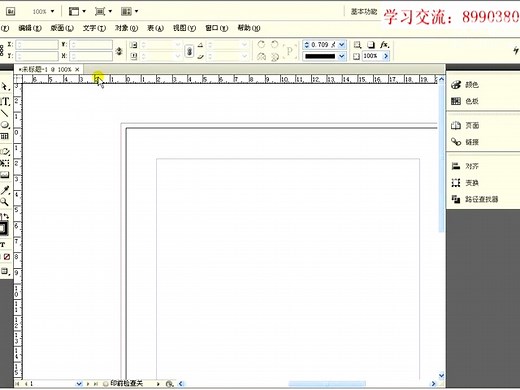
Task: Click the W width input field
Action: click(91, 44)
